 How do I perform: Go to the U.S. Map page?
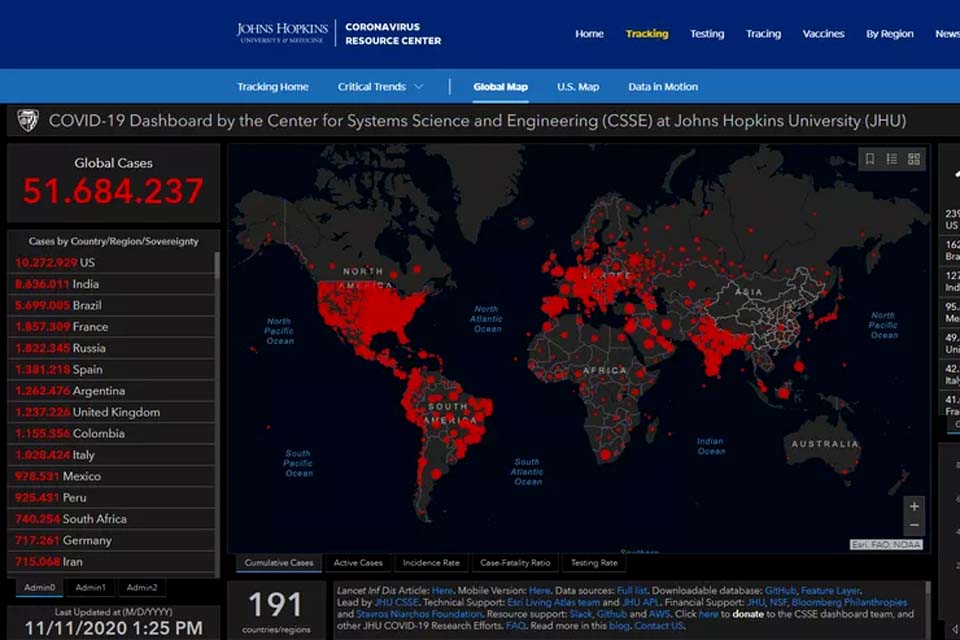click(578, 87)
